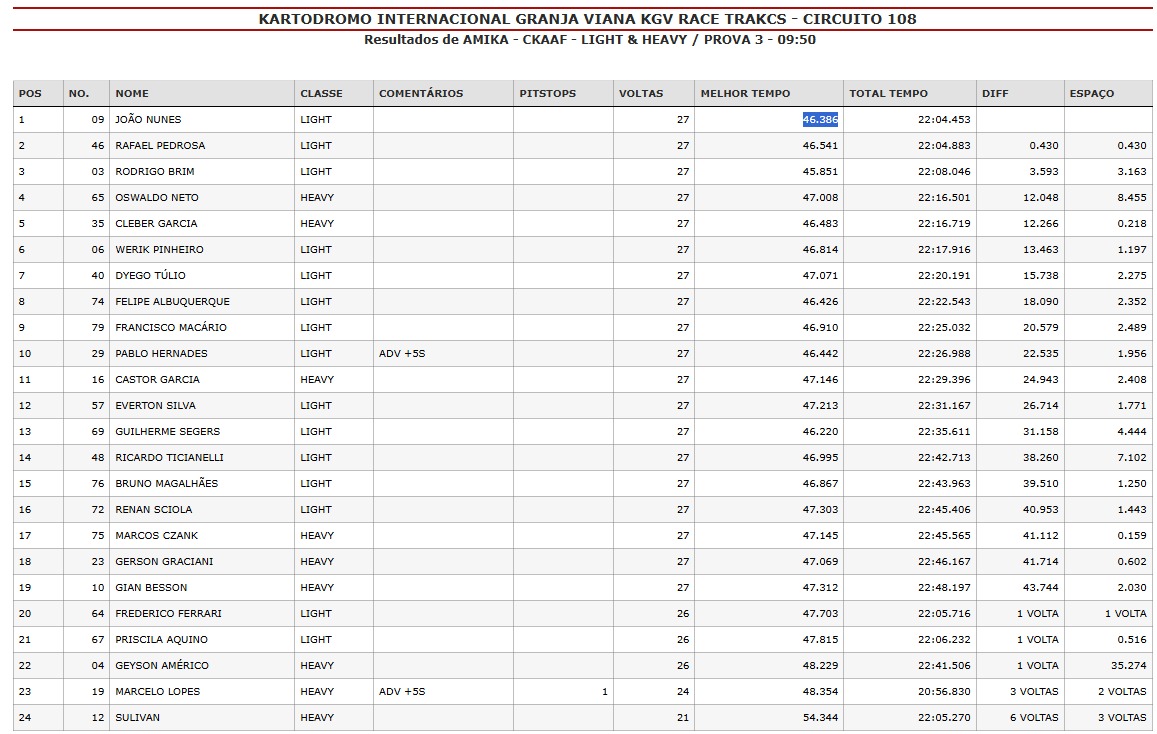
Task: Click the PITSTOPS column header
Action: click(563, 94)
